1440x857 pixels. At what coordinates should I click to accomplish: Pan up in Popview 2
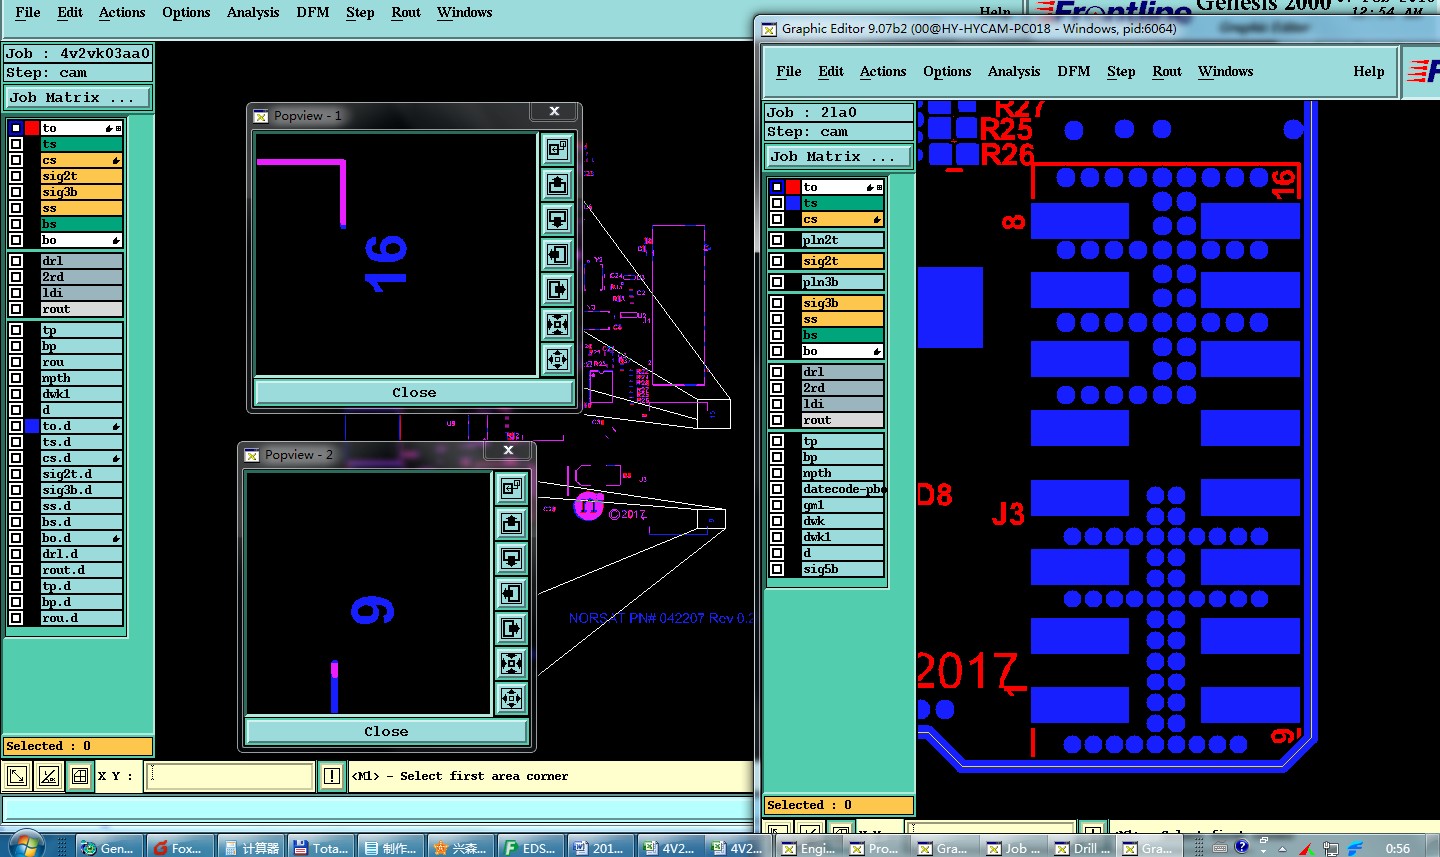[x=512, y=523]
